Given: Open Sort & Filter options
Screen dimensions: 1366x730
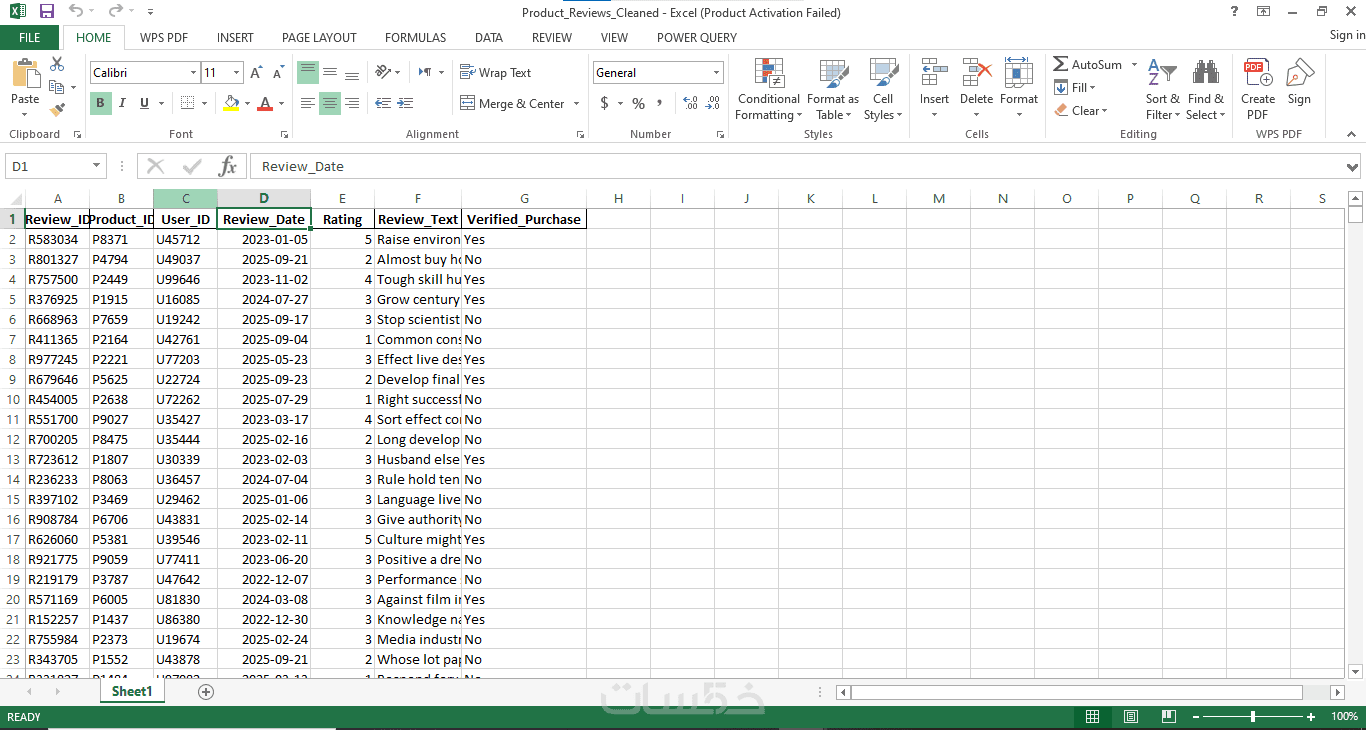Looking at the screenshot, I should (x=1162, y=89).
